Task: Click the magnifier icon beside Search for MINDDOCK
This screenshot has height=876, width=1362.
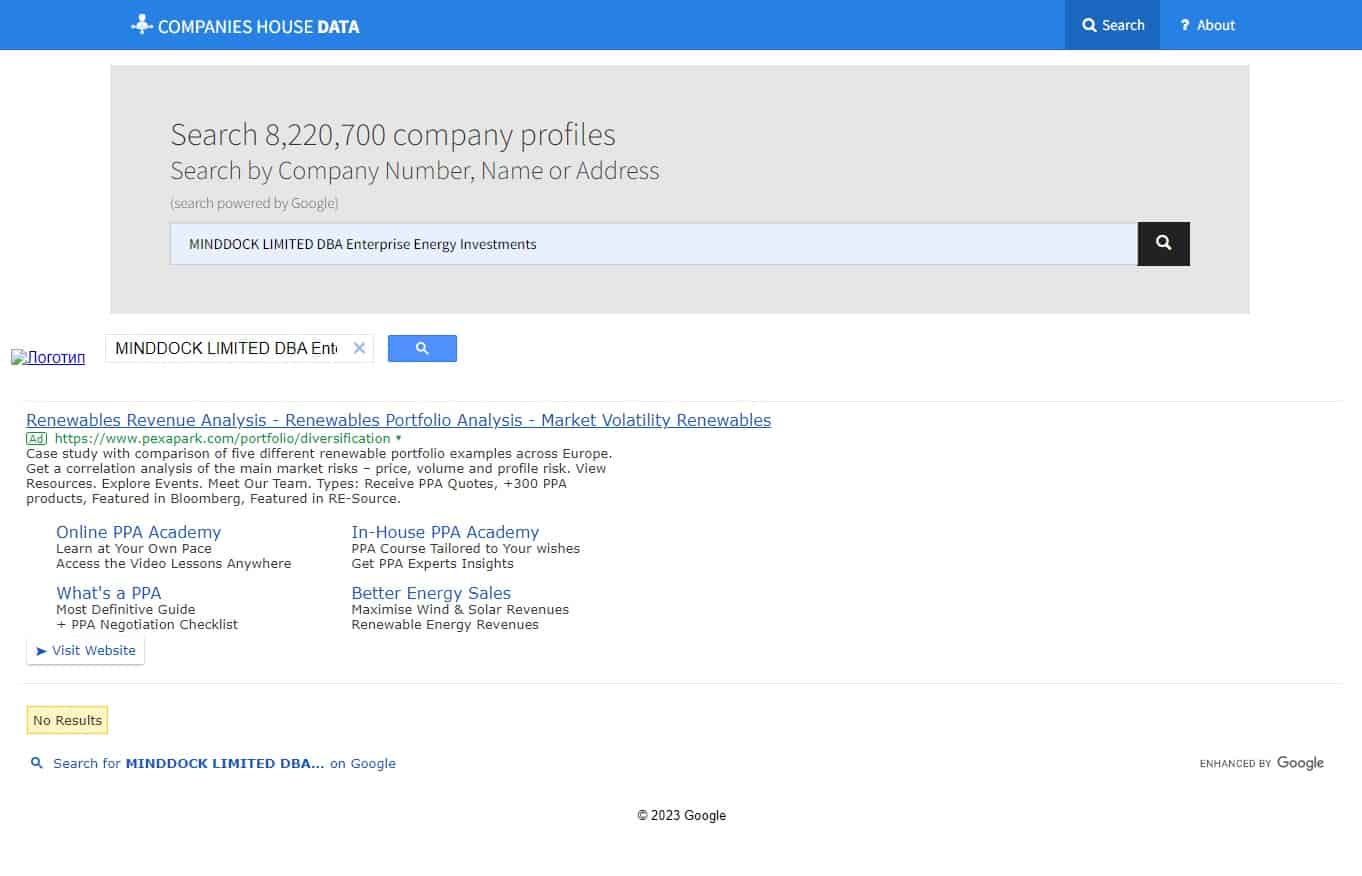Action: [37, 763]
